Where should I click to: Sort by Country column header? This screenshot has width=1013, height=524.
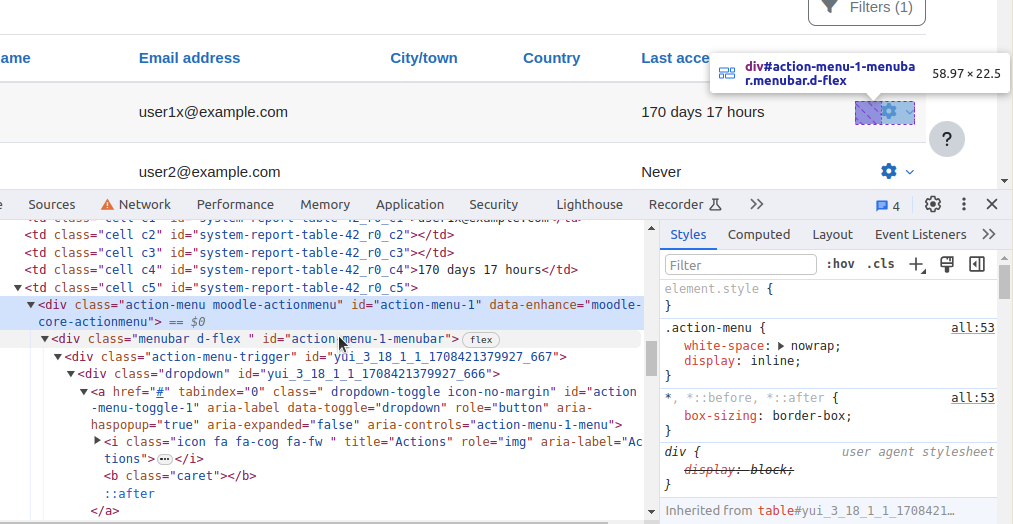[552, 58]
